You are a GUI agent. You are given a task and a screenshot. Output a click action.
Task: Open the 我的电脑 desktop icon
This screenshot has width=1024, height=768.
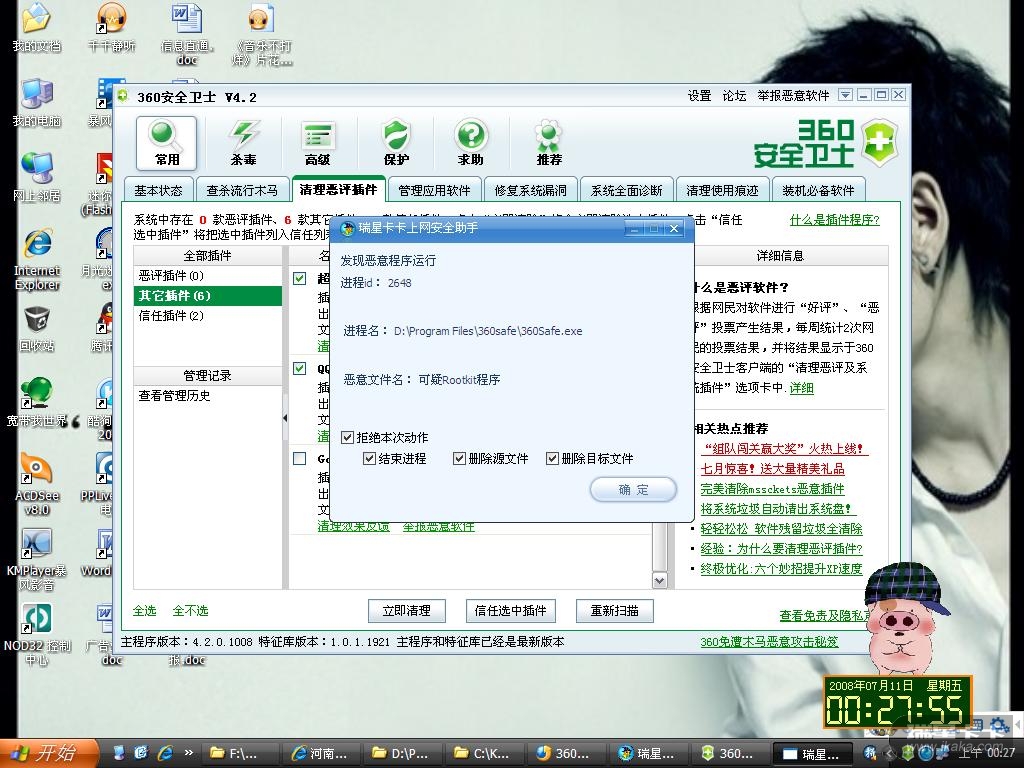(37, 103)
